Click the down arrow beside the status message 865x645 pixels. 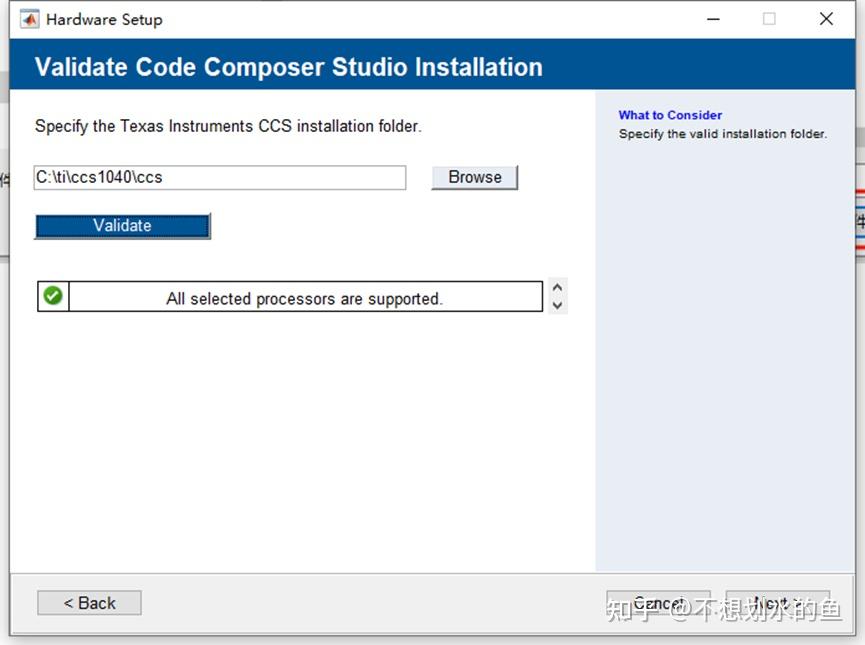pos(556,302)
